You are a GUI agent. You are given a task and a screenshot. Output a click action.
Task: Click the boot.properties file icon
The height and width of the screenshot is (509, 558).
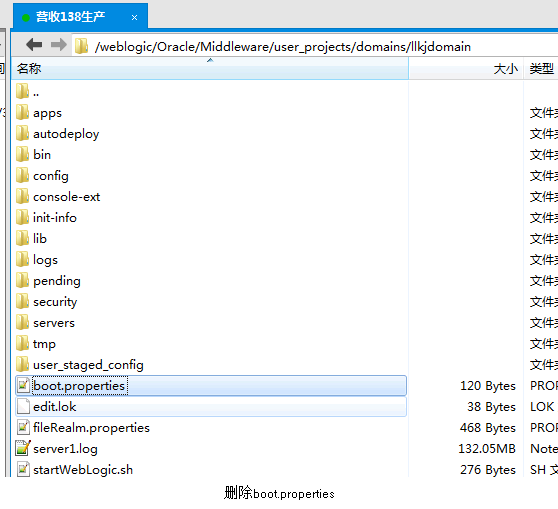tap(23, 385)
